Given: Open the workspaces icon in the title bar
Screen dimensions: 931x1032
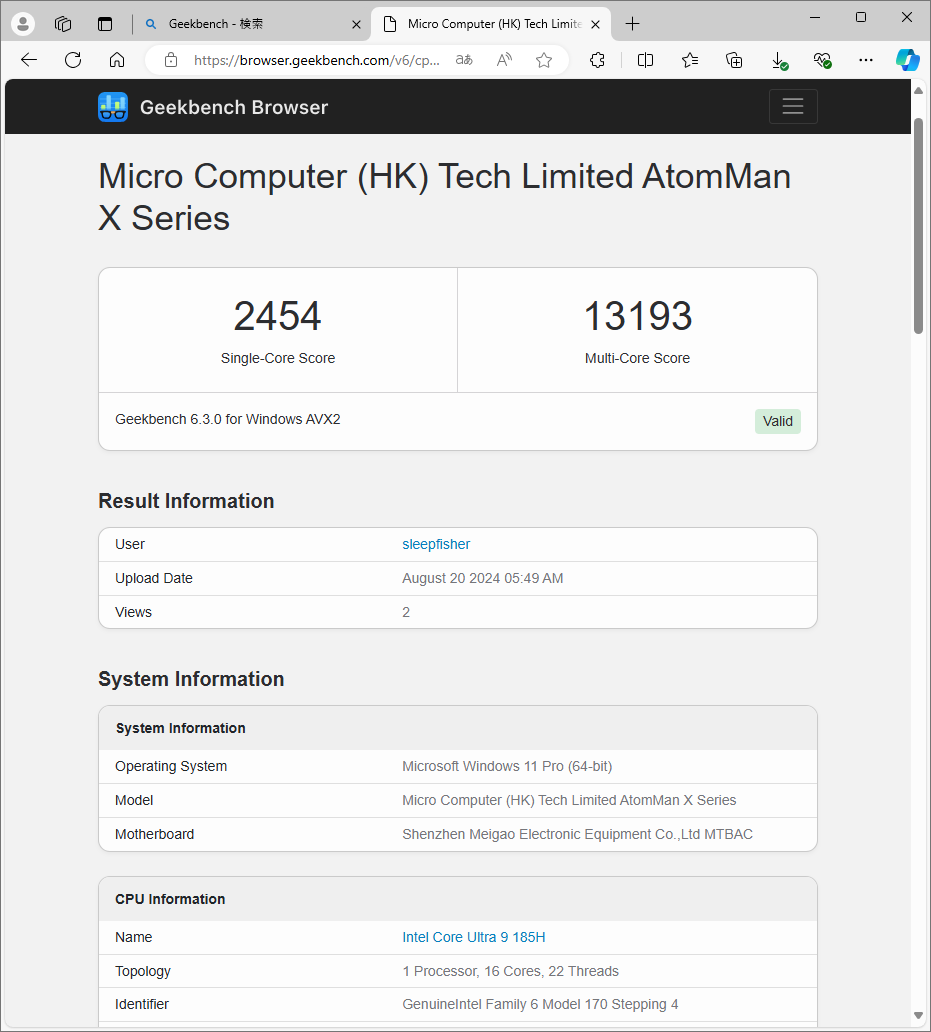Looking at the screenshot, I should point(63,24).
